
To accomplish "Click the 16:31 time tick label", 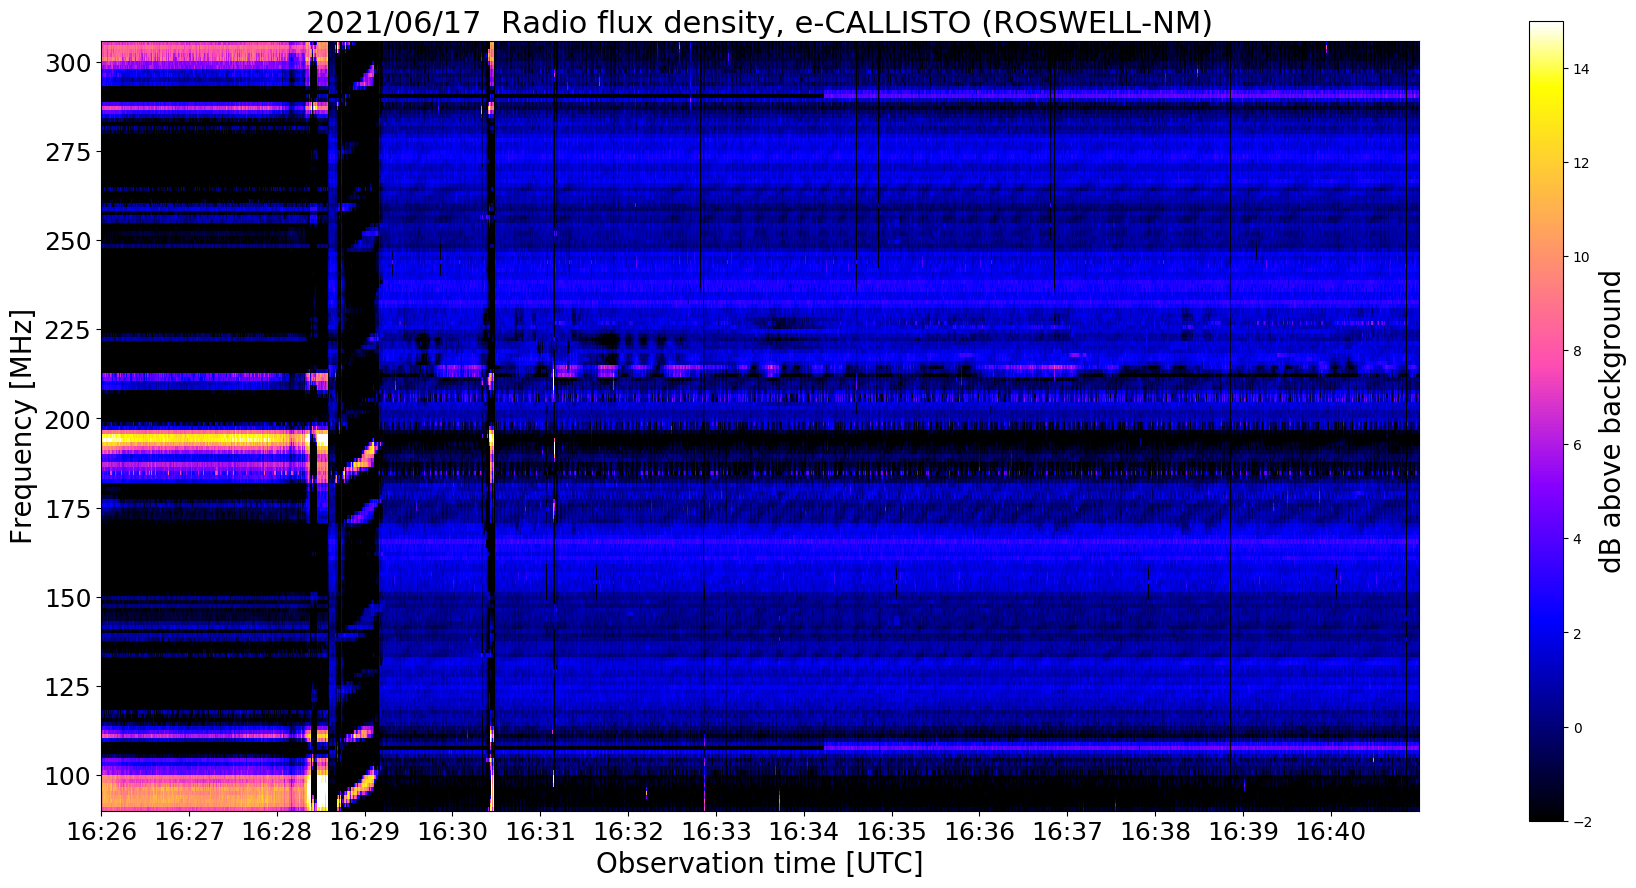I will (540, 831).
